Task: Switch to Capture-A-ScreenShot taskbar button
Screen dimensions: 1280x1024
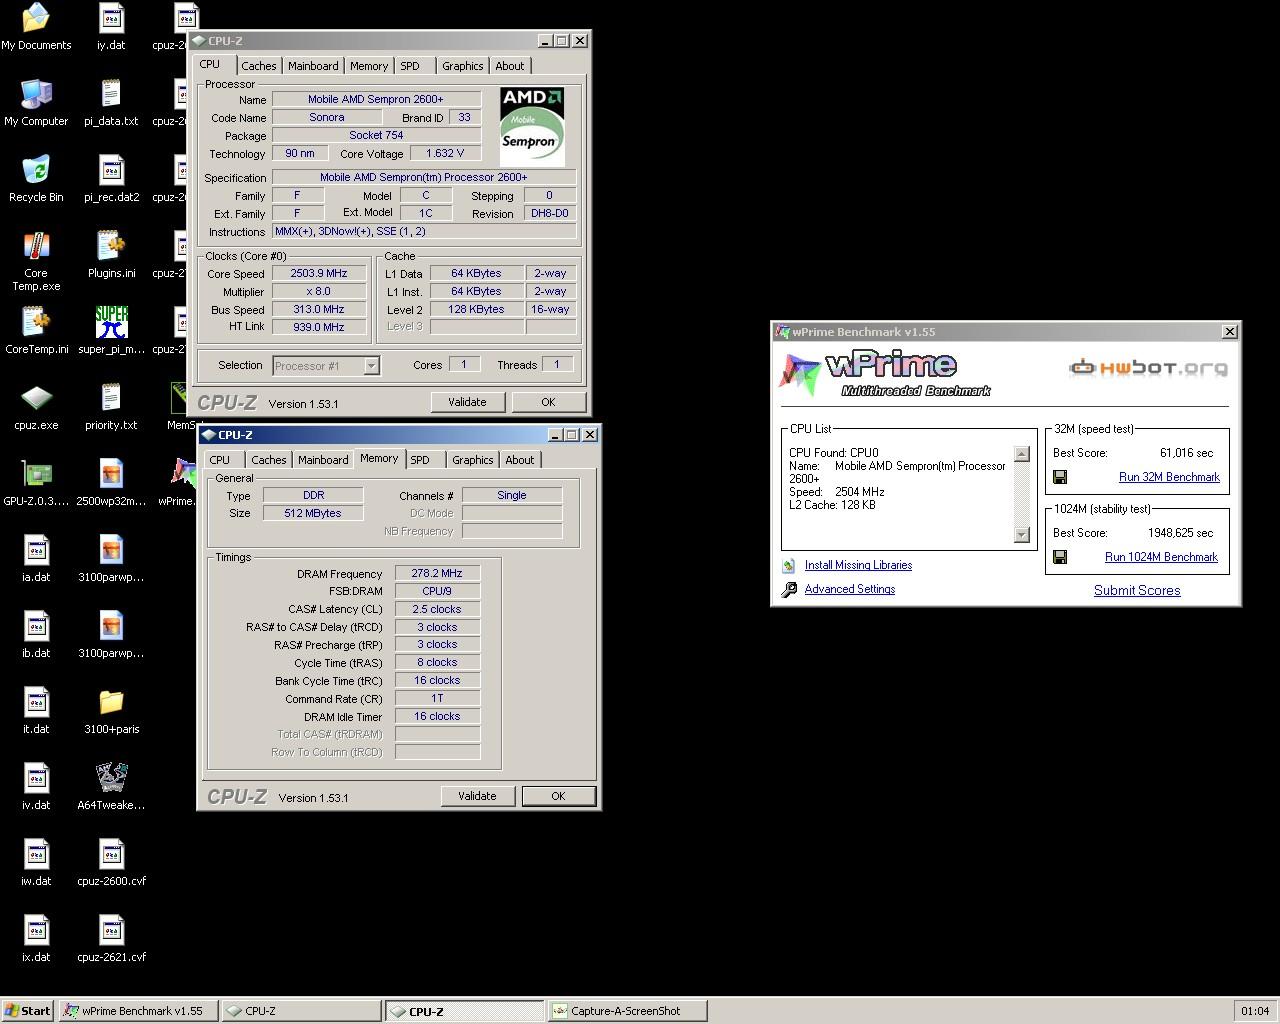Action: point(628,1011)
